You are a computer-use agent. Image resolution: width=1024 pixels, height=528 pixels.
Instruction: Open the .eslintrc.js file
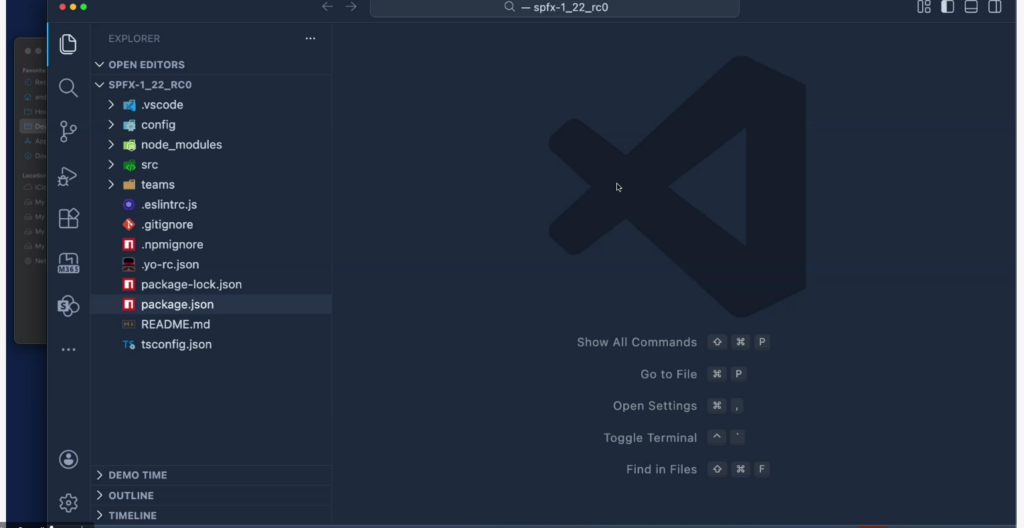[x=211, y=205]
